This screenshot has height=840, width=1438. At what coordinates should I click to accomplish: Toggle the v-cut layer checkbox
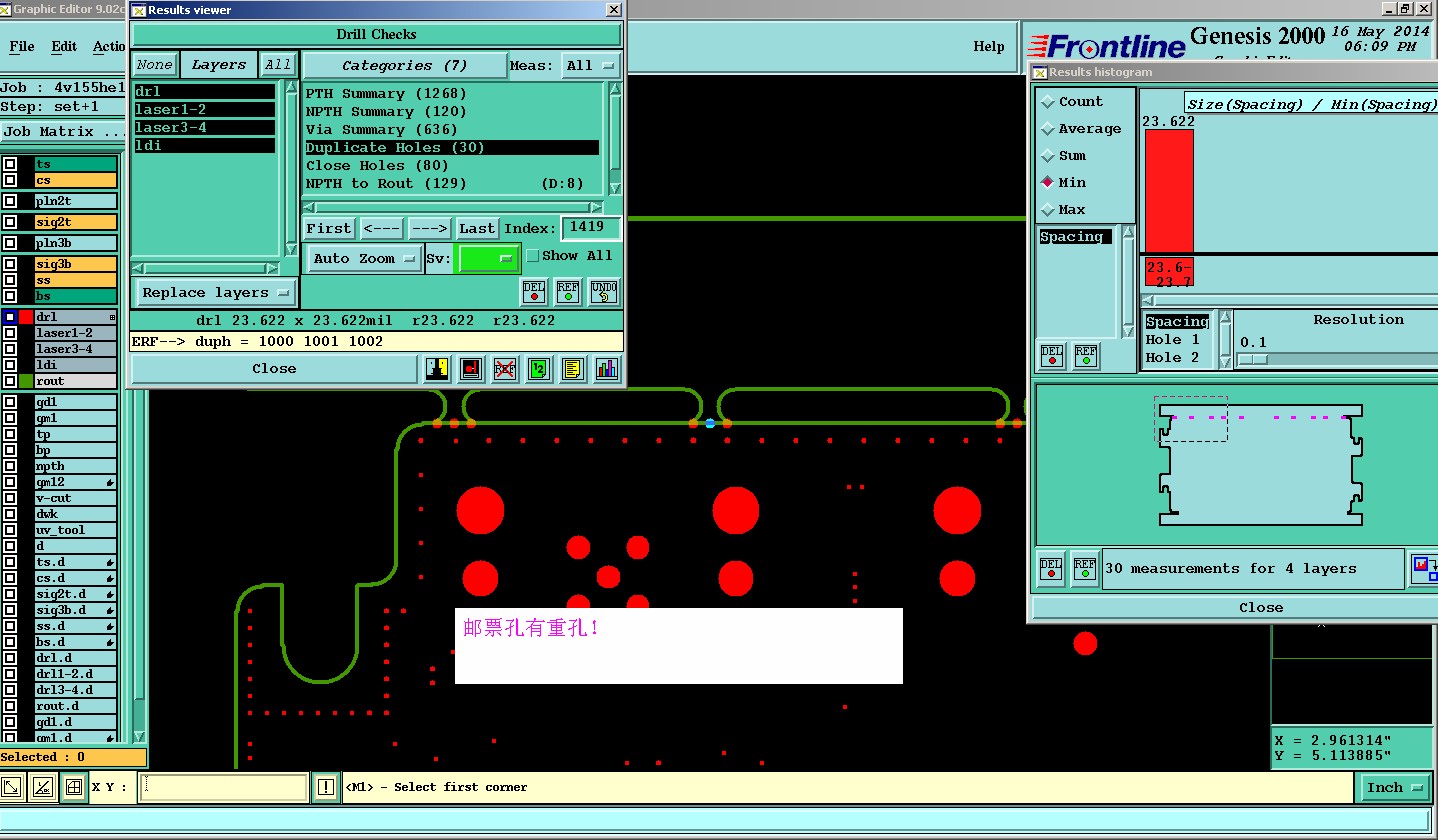[x=10, y=498]
